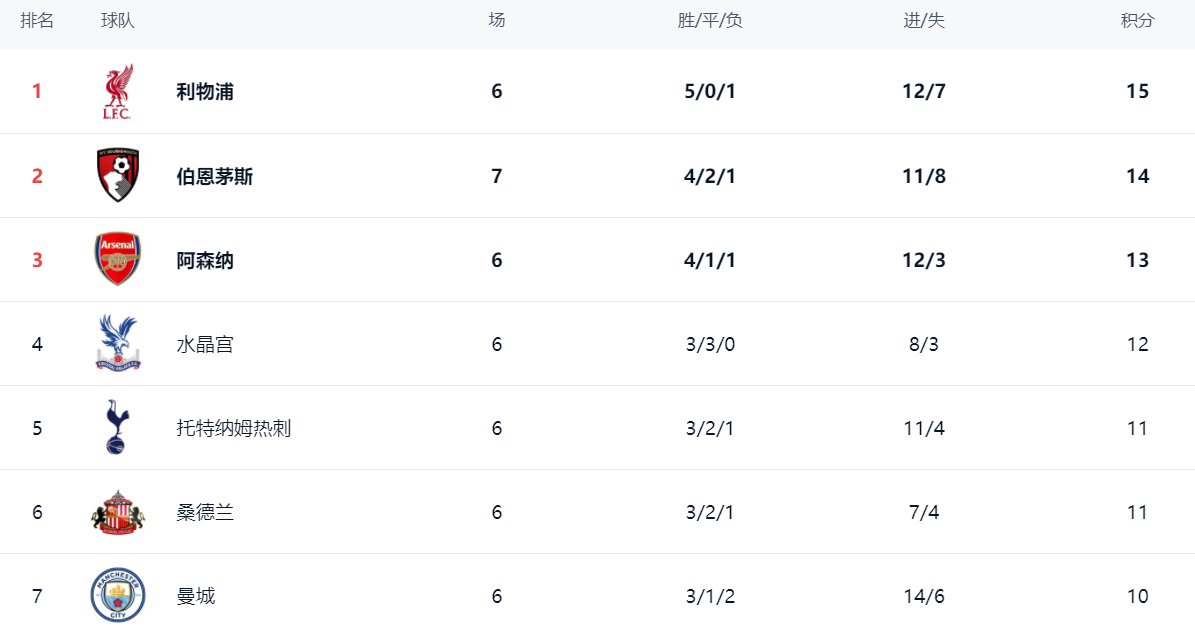The image size is (1195, 633).
Task: Open the 桑德兰 team page
Action: point(205,512)
